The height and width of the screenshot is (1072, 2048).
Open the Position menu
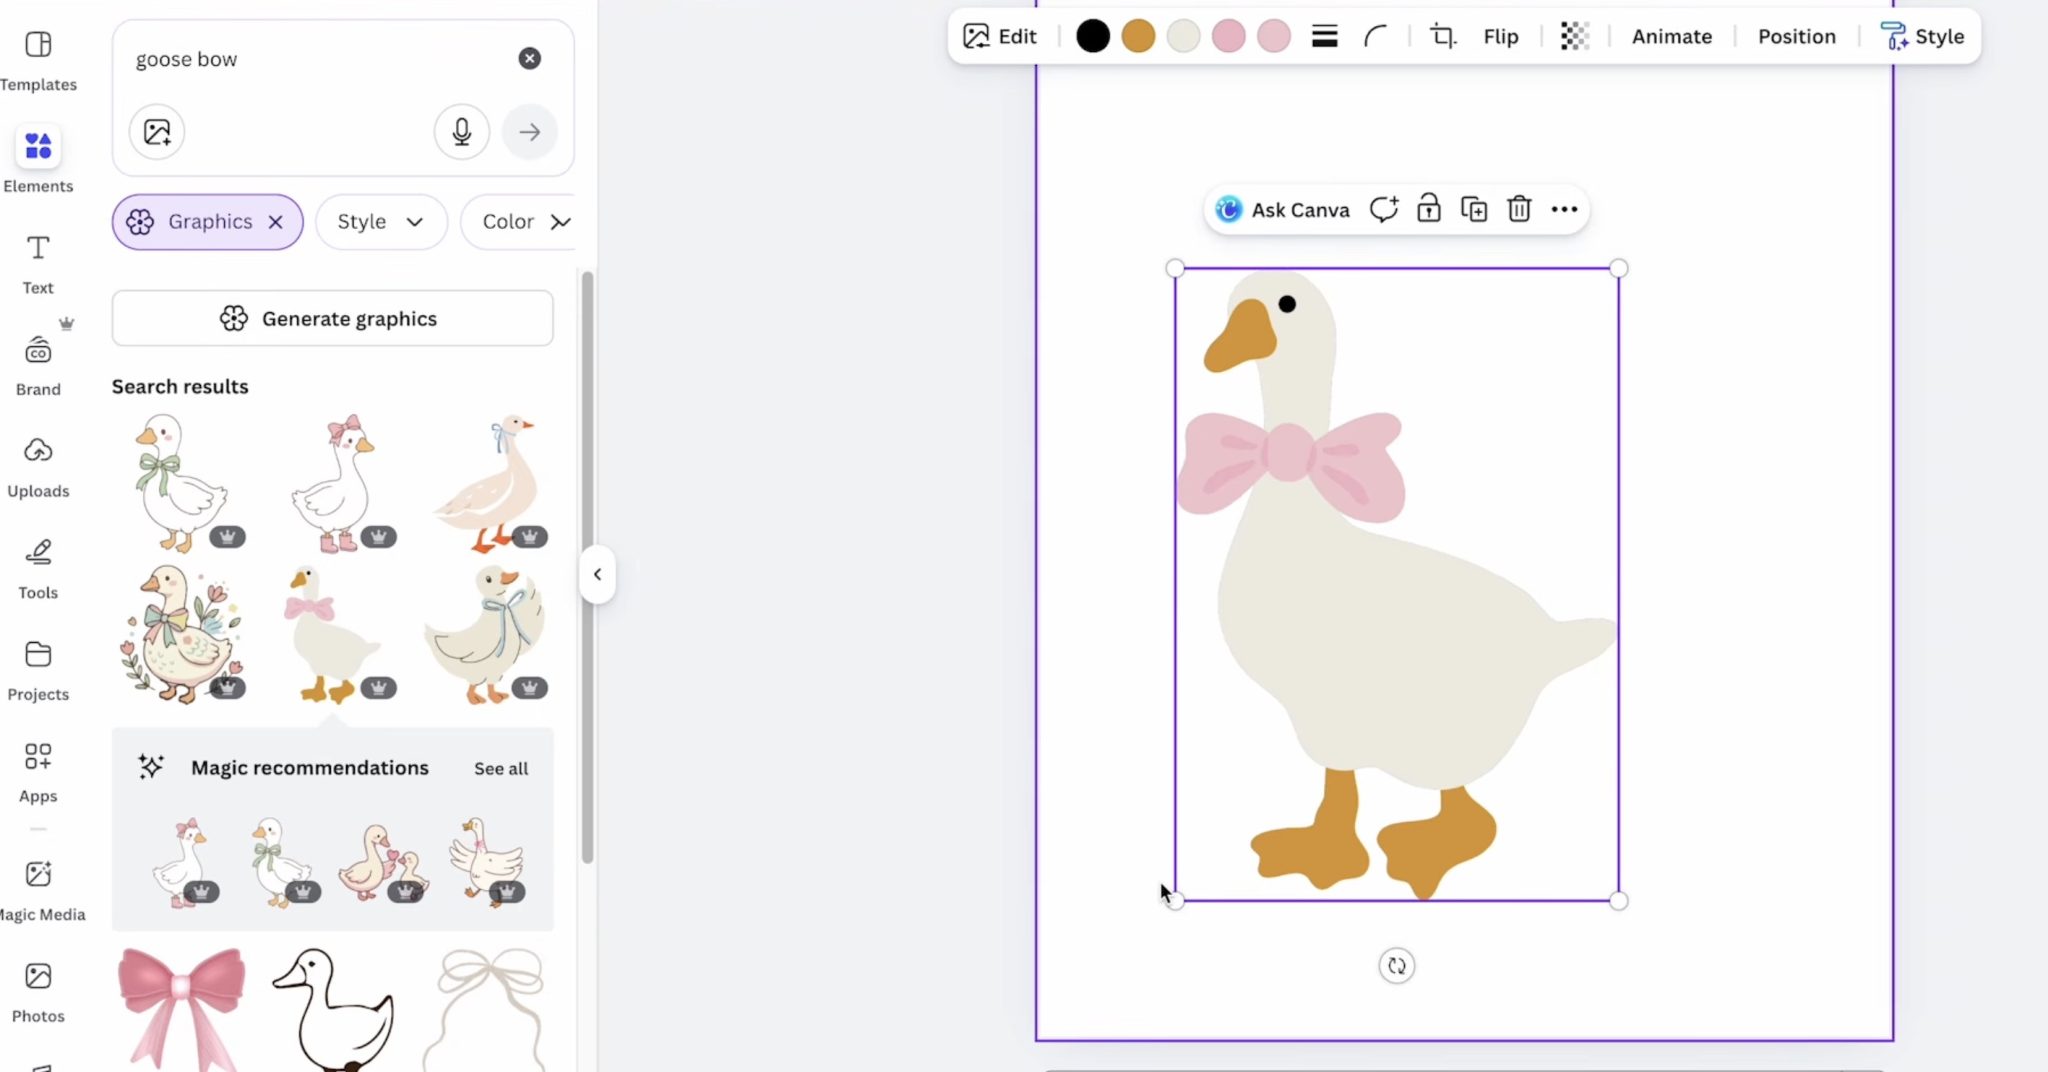(x=1795, y=36)
